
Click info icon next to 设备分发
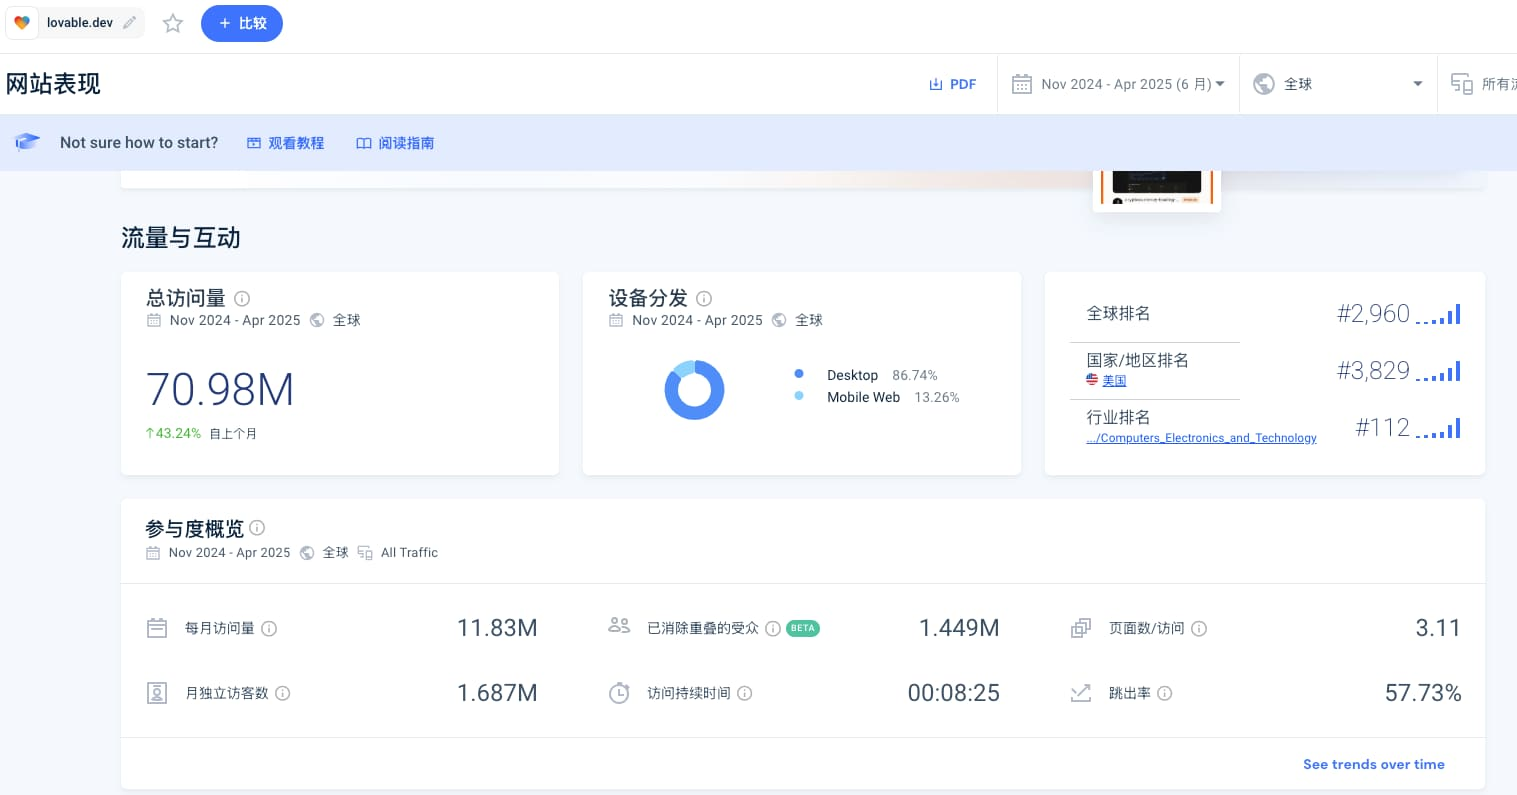pos(704,298)
